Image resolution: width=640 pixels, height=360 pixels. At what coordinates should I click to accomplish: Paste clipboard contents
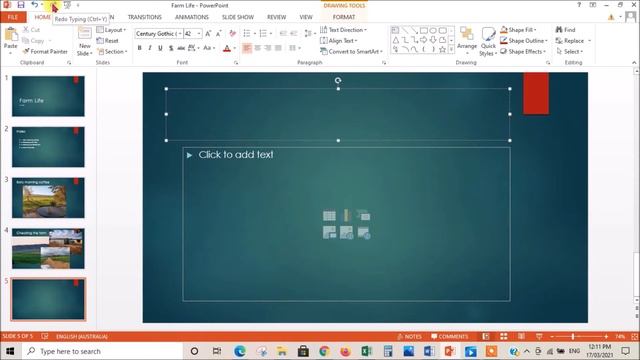tap(11, 38)
